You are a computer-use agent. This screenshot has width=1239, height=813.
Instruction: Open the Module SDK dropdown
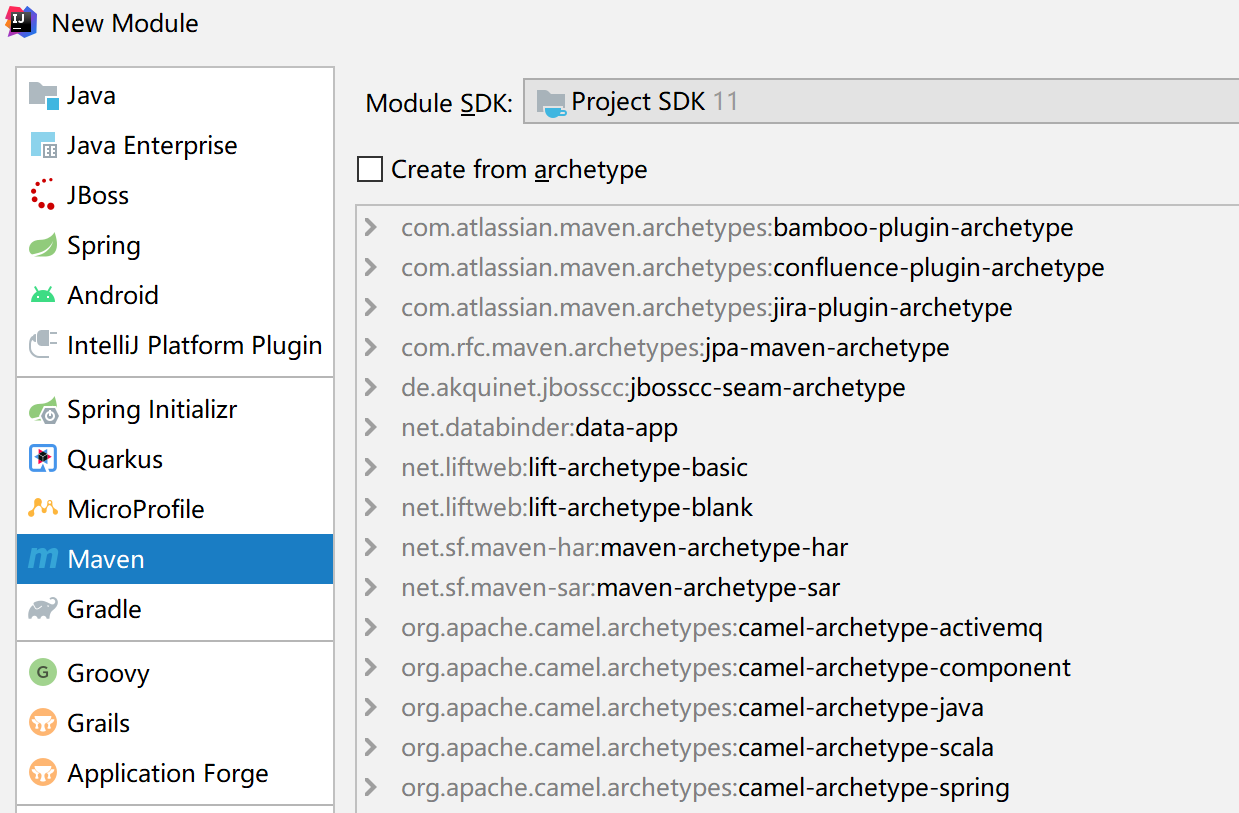pyautogui.click(x=880, y=102)
